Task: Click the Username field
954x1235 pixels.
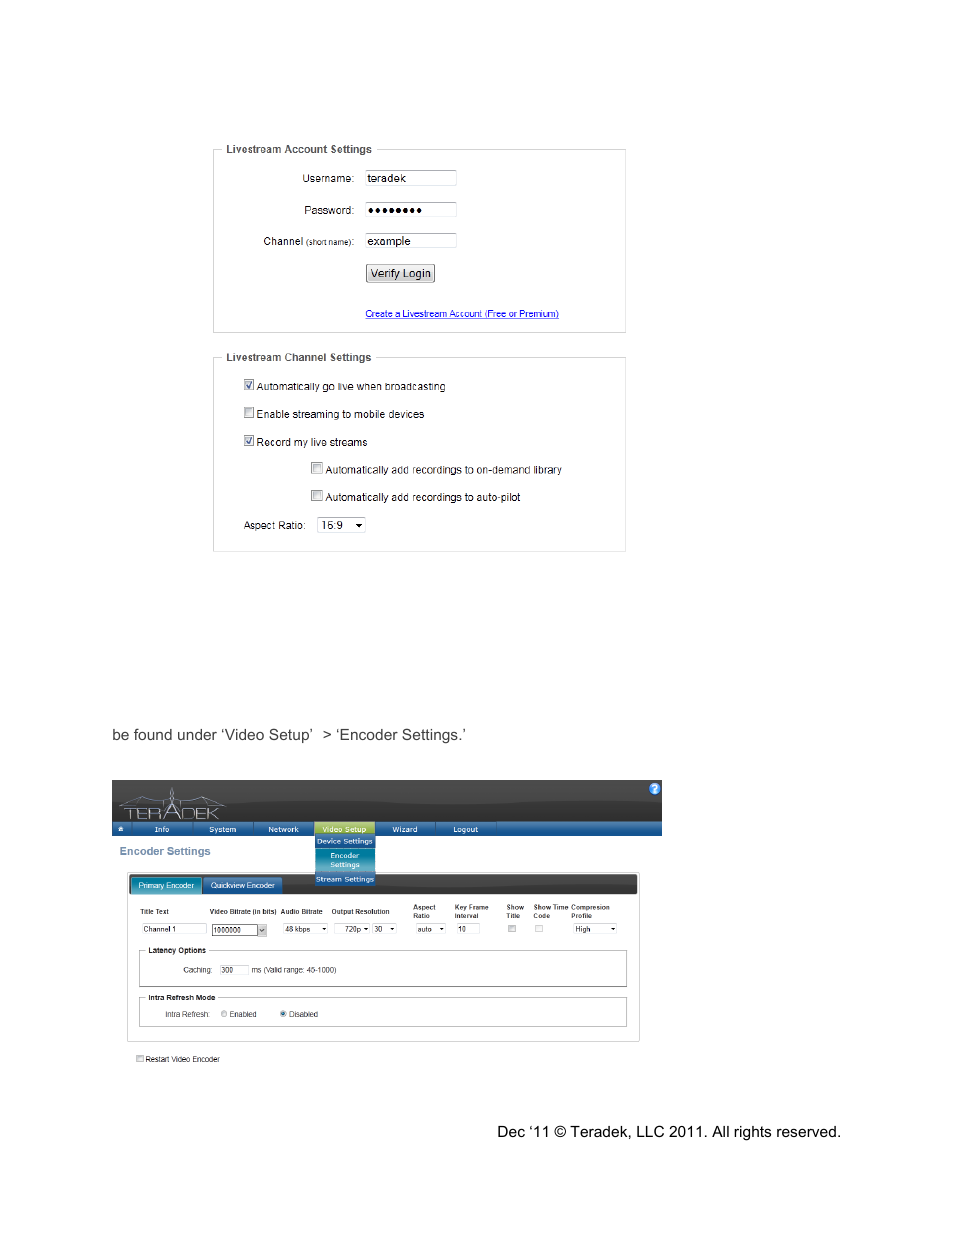Action: 411,178
